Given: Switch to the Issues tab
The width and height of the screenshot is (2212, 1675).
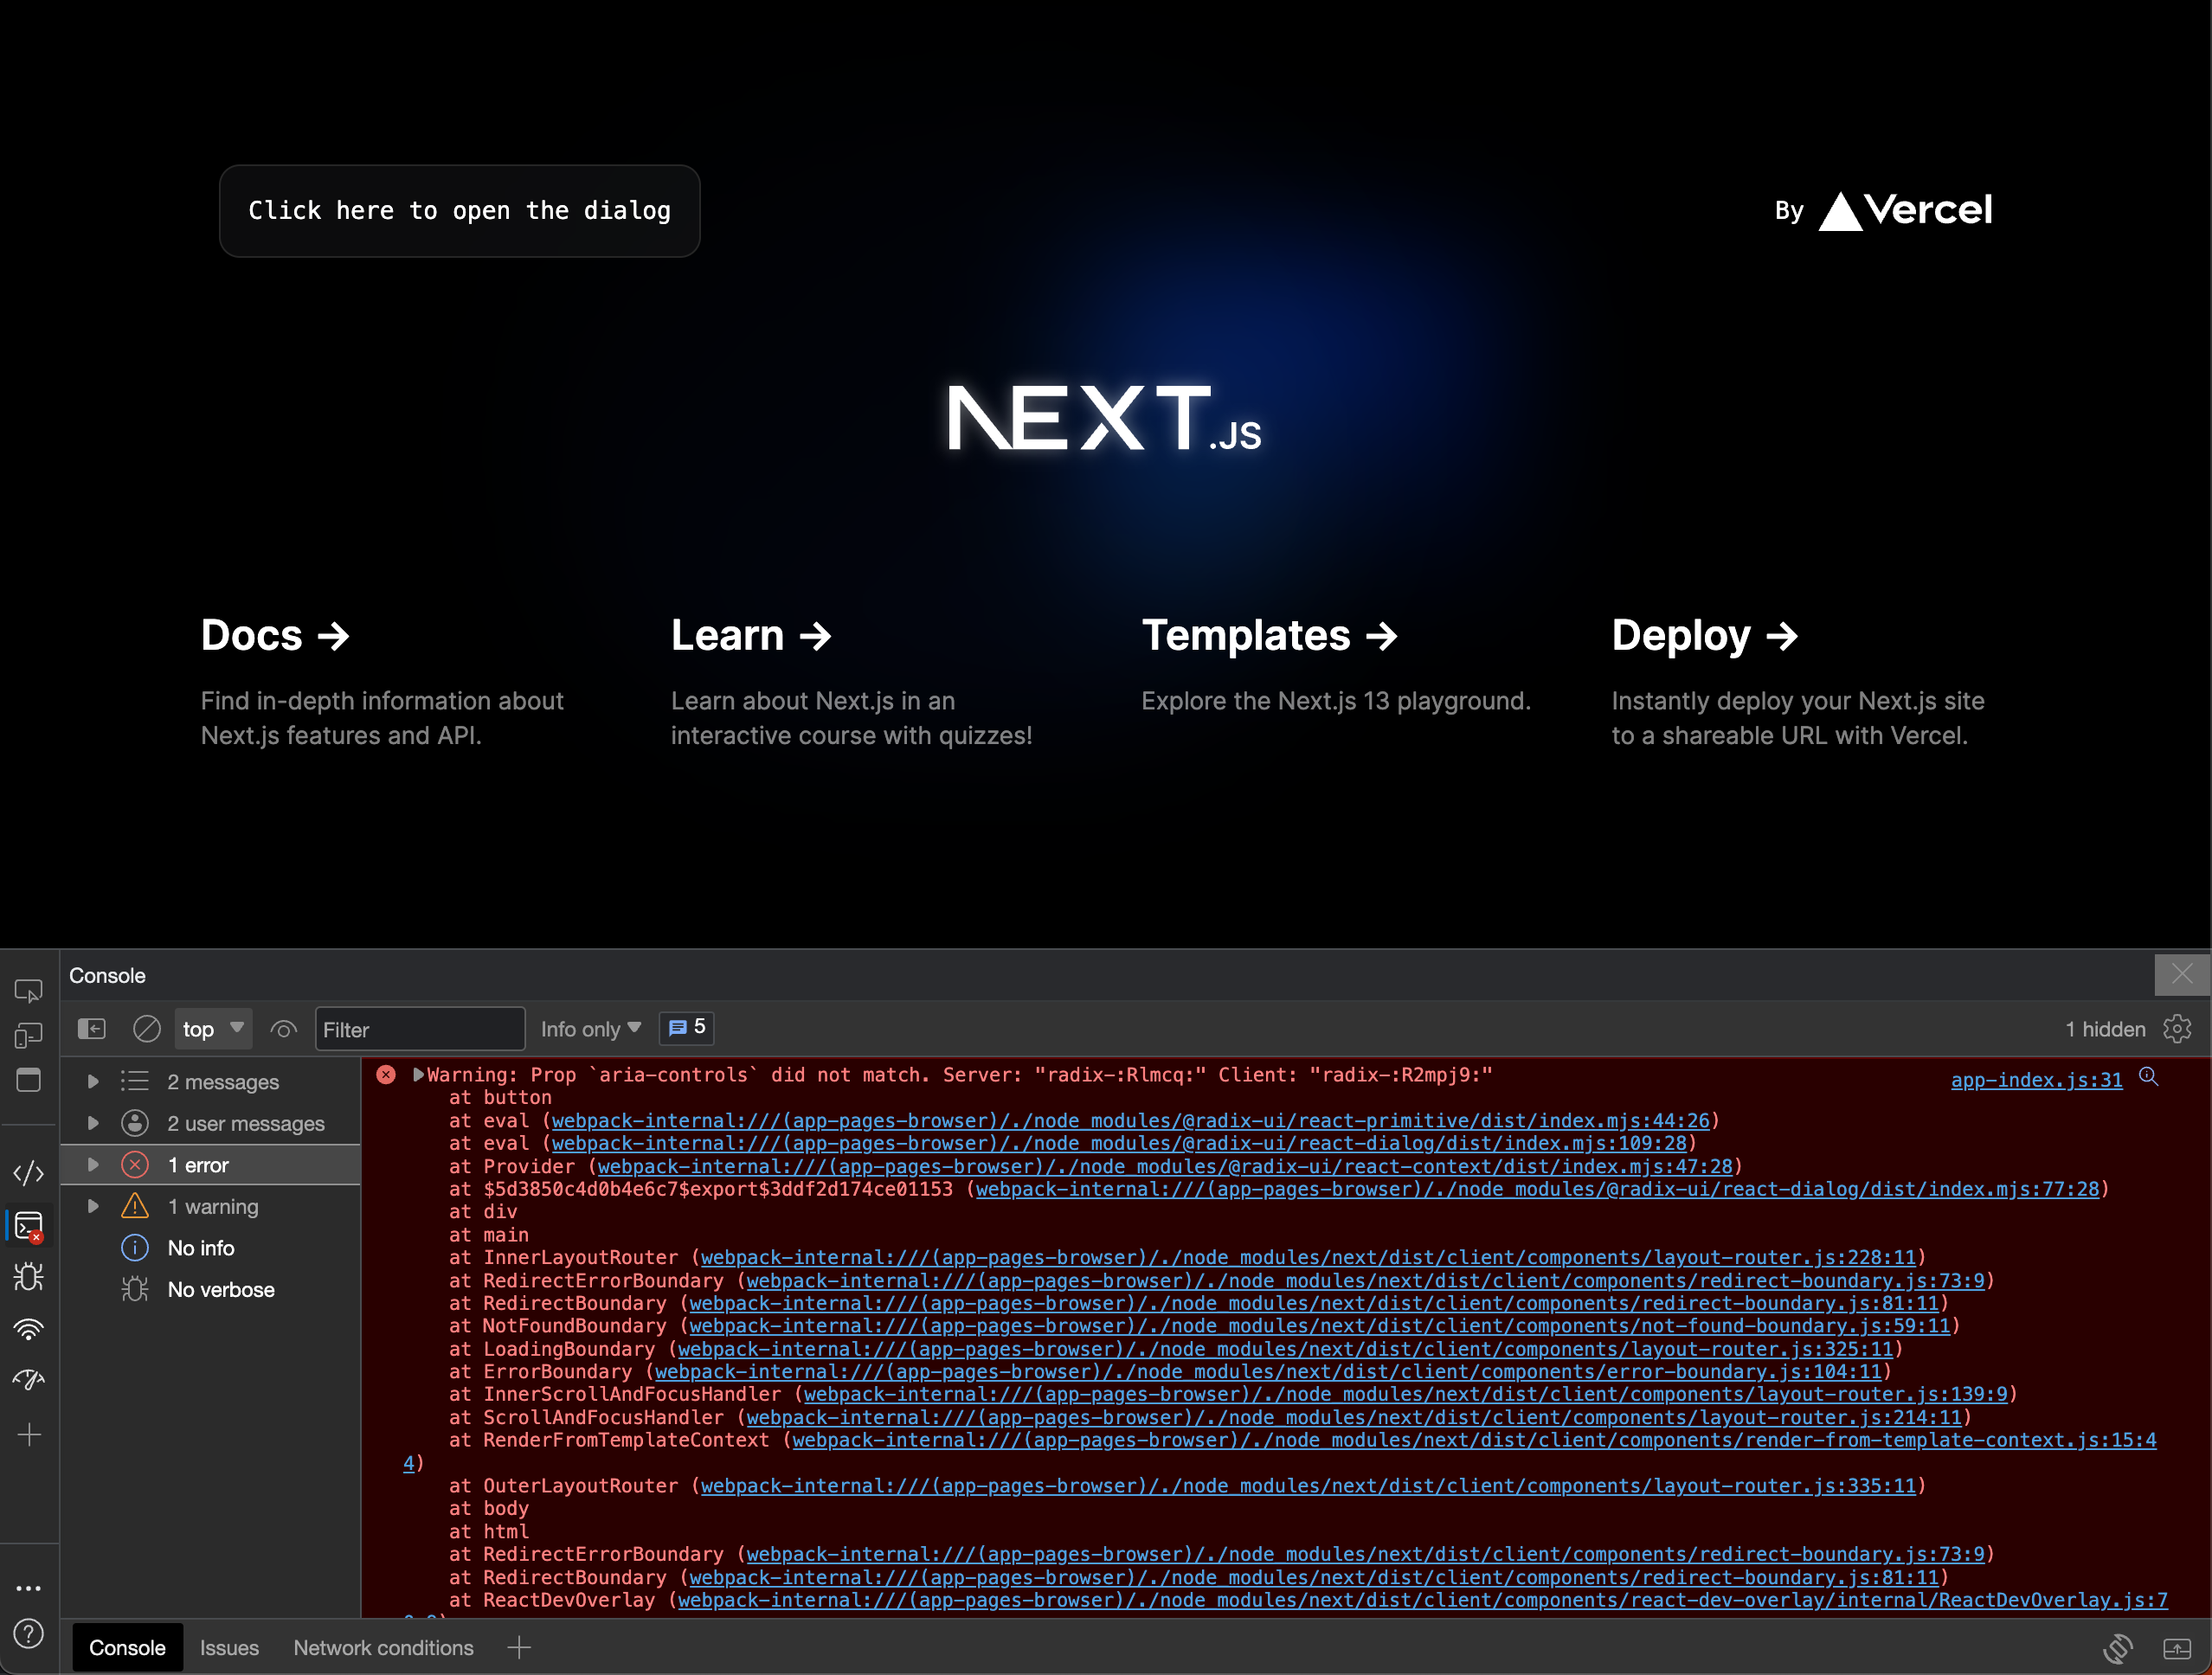Looking at the screenshot, I should (230, 1647).
